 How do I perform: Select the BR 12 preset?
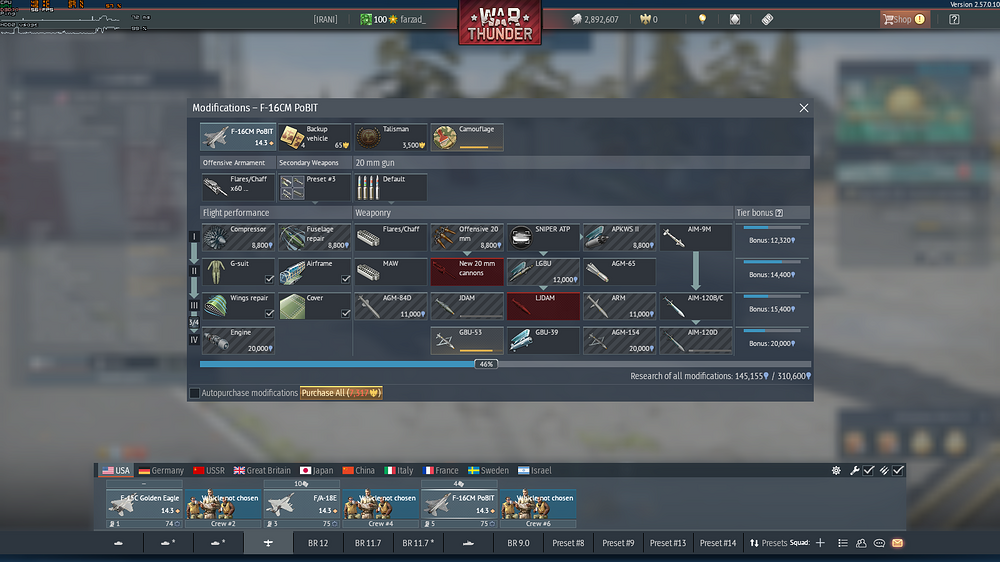tap(318, 543)
